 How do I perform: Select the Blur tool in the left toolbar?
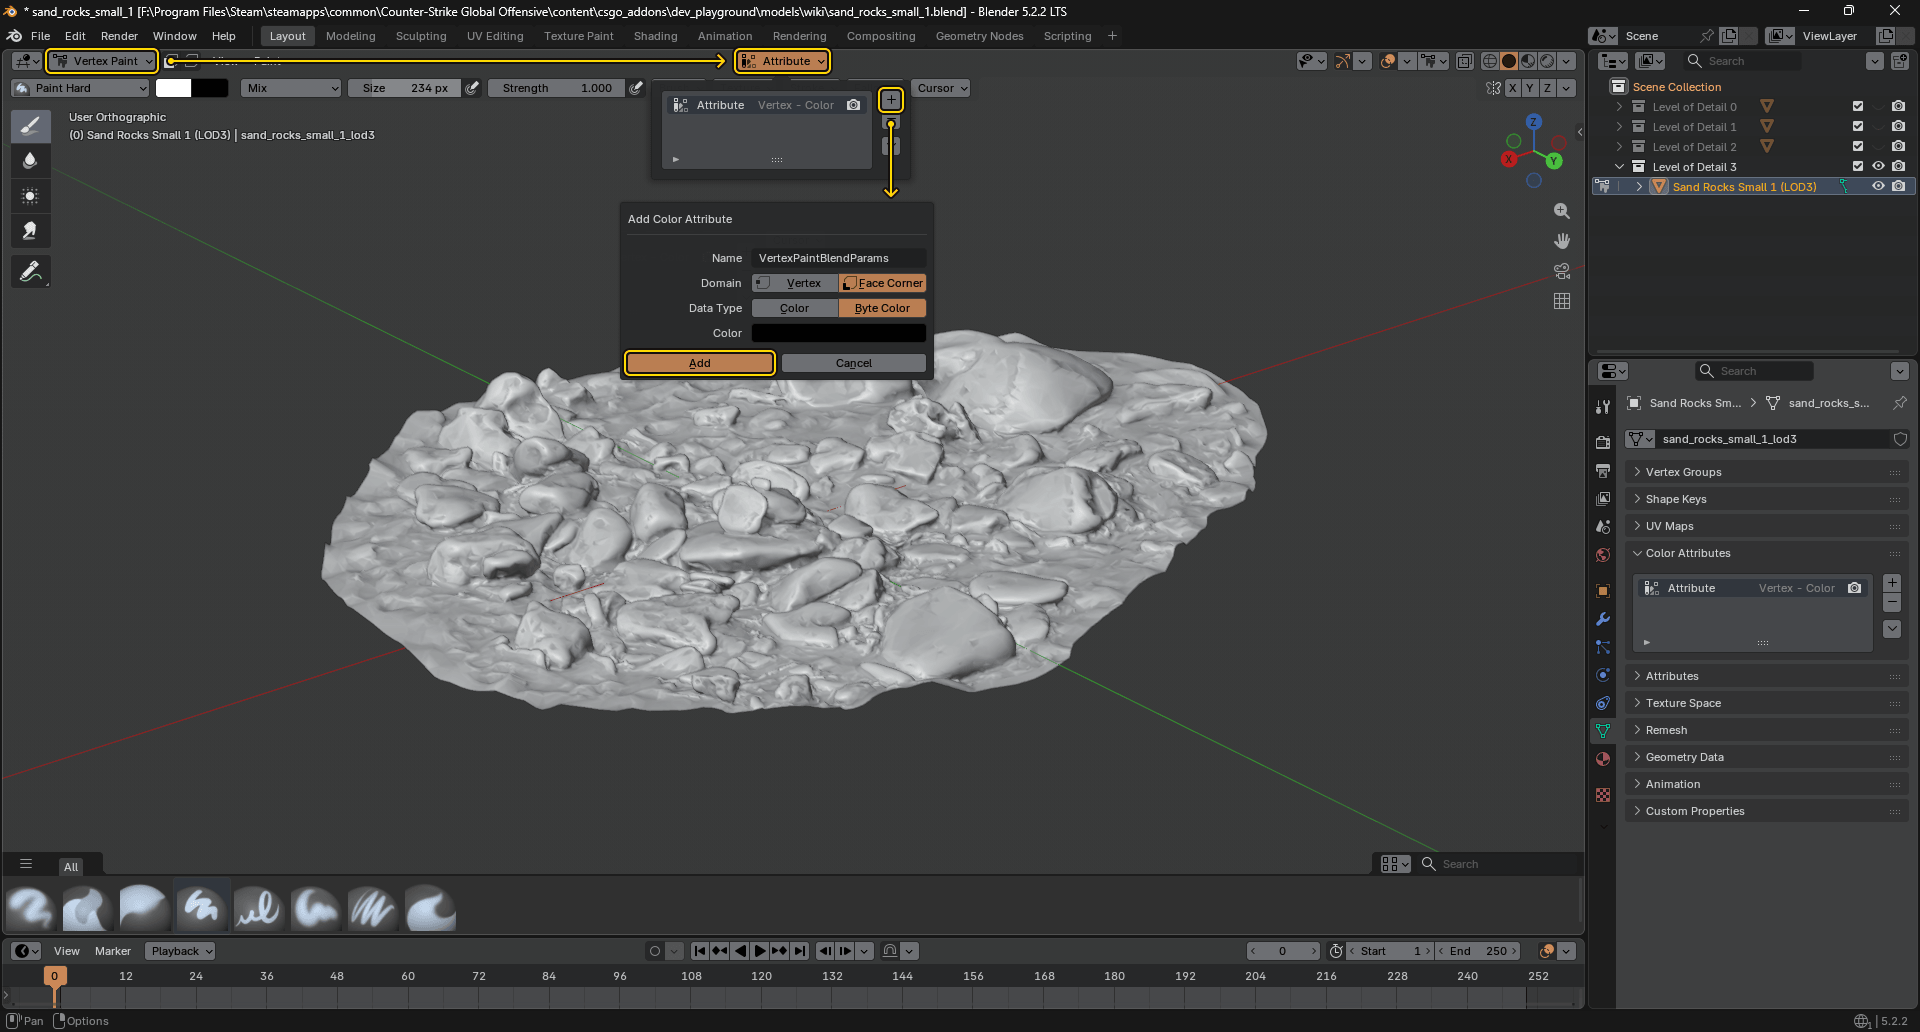pos(30,161)
